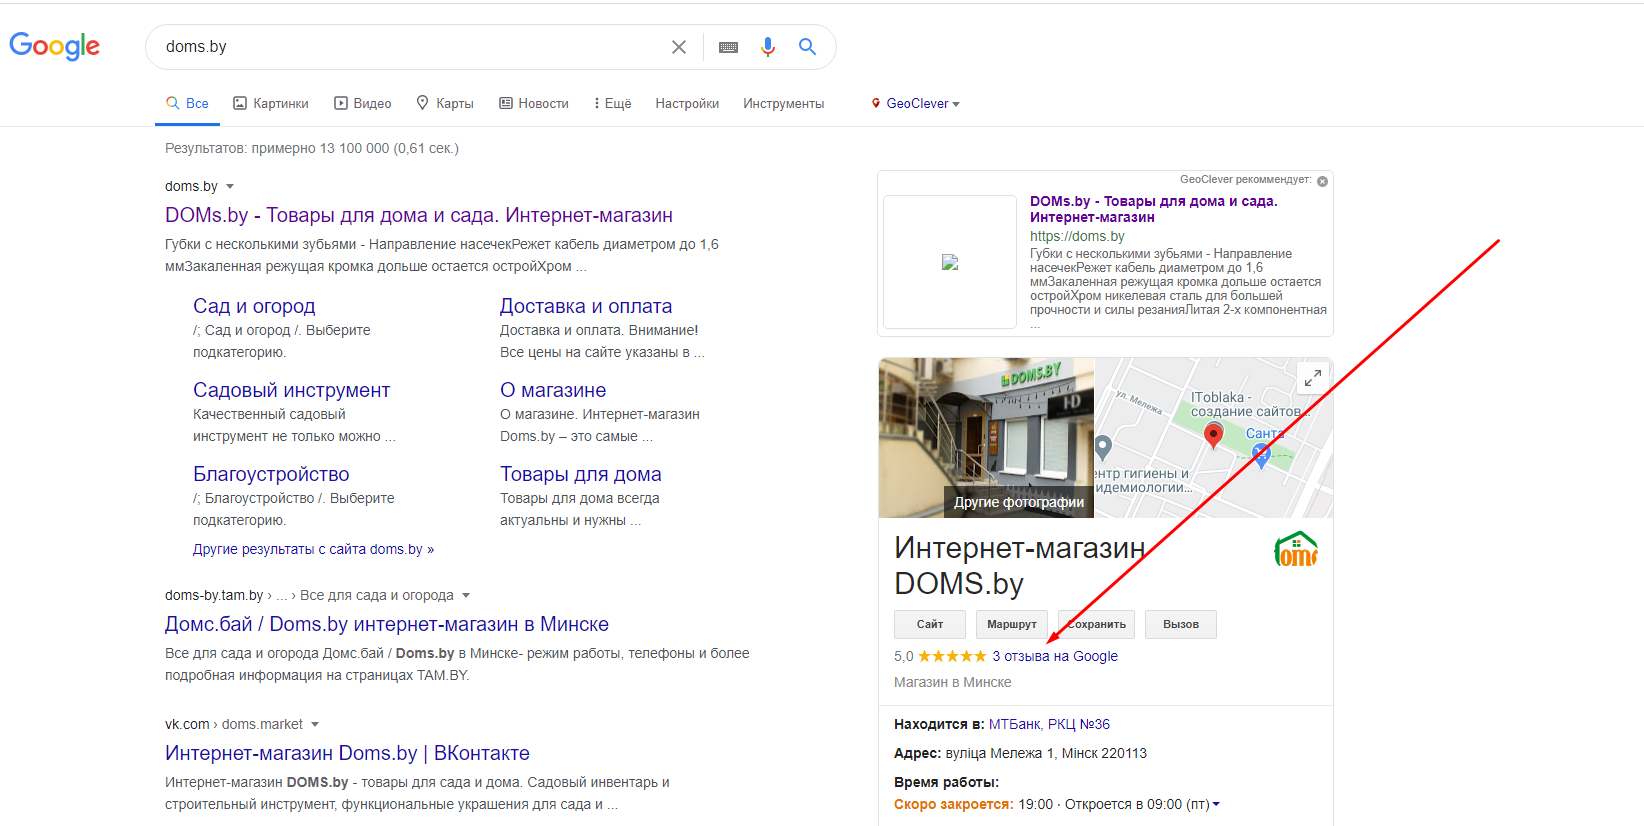Viewport: 1644px width, 826px height.
Task: Open the Доставка и оплата sitelink
Action: [586, 306]
